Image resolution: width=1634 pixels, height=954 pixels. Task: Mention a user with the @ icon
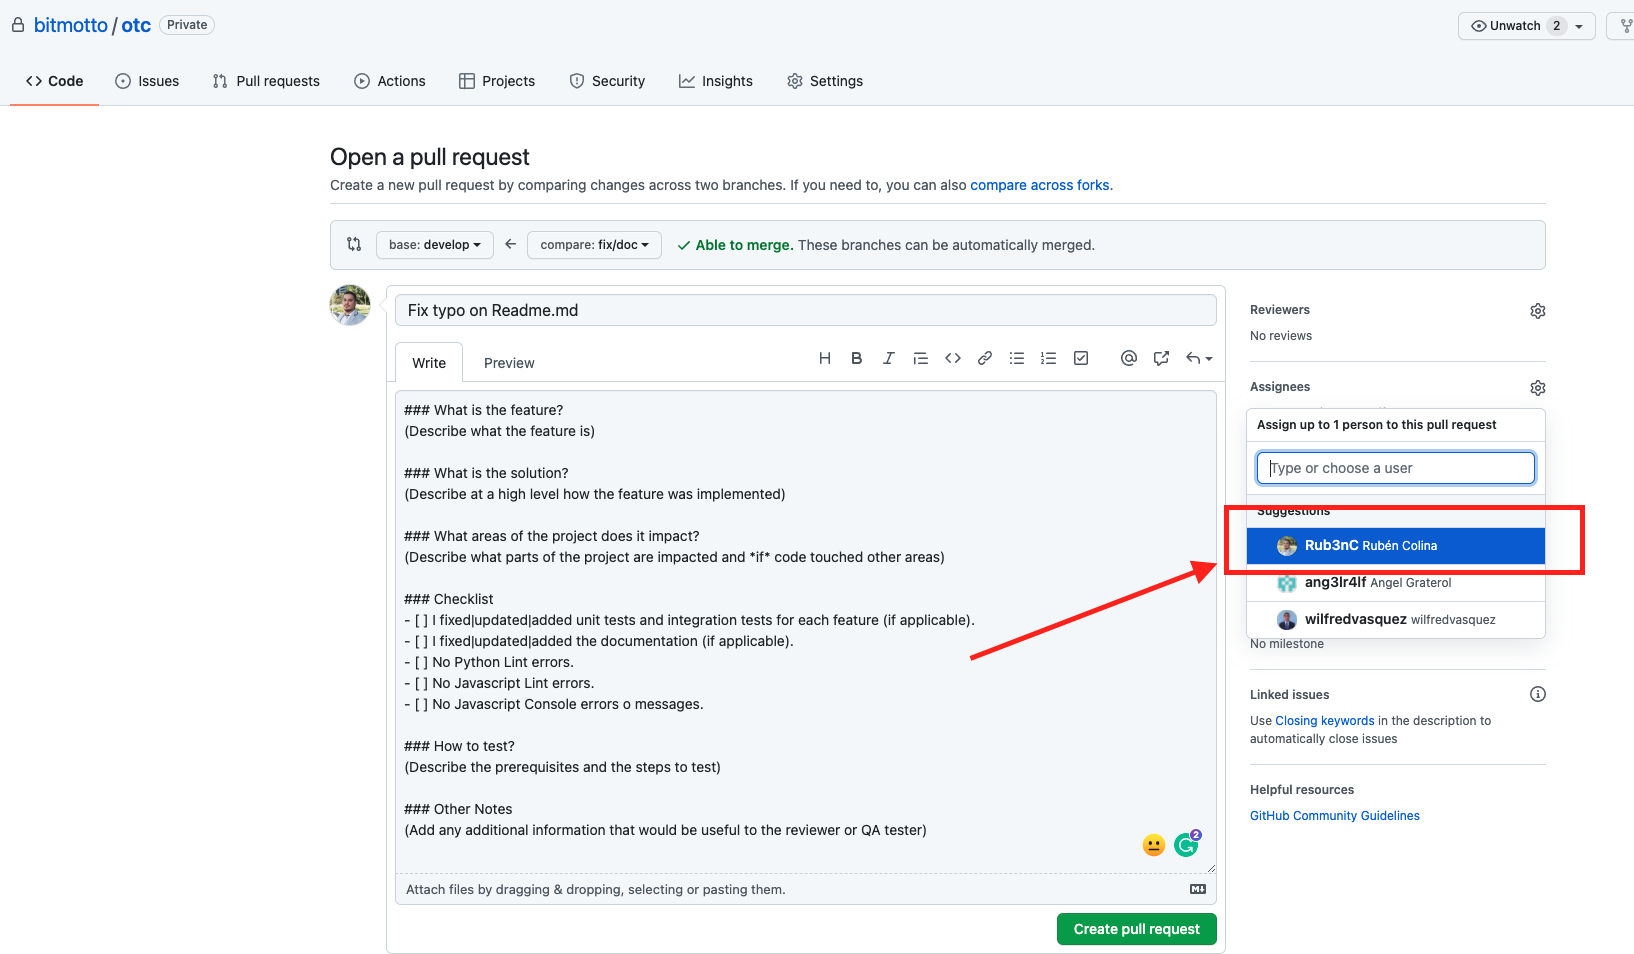click(x=1129, y=358)
